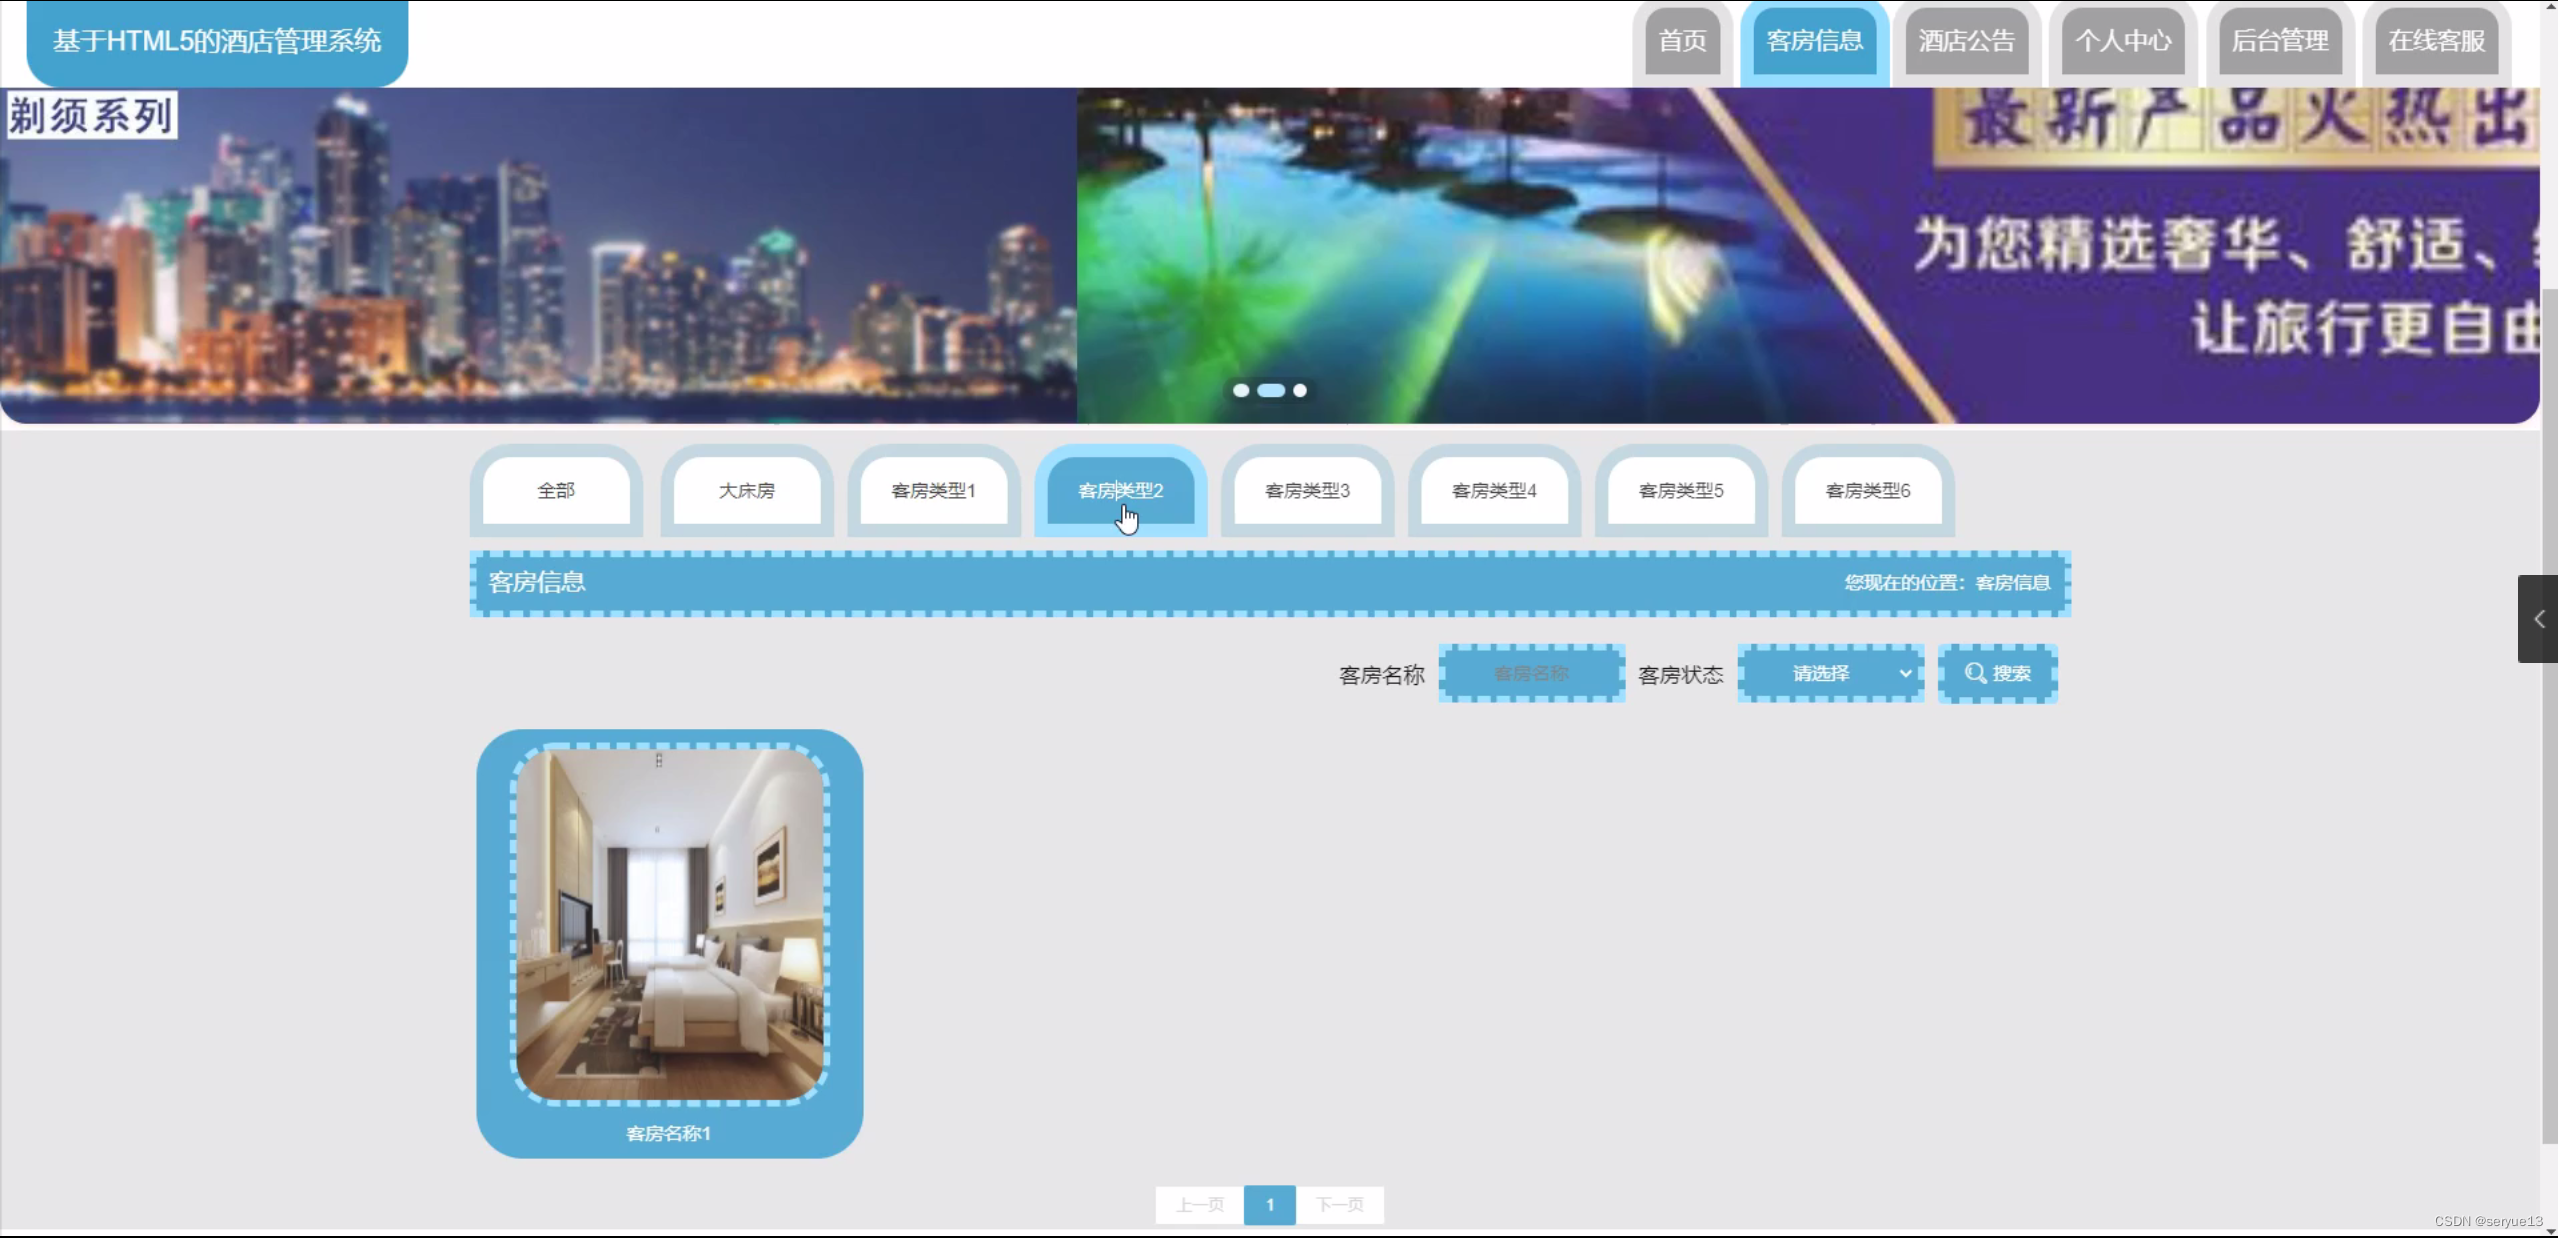The image size is (2558, 1238).
Task: Open the 客房名称1 room thumbnail
Action: 669,925
